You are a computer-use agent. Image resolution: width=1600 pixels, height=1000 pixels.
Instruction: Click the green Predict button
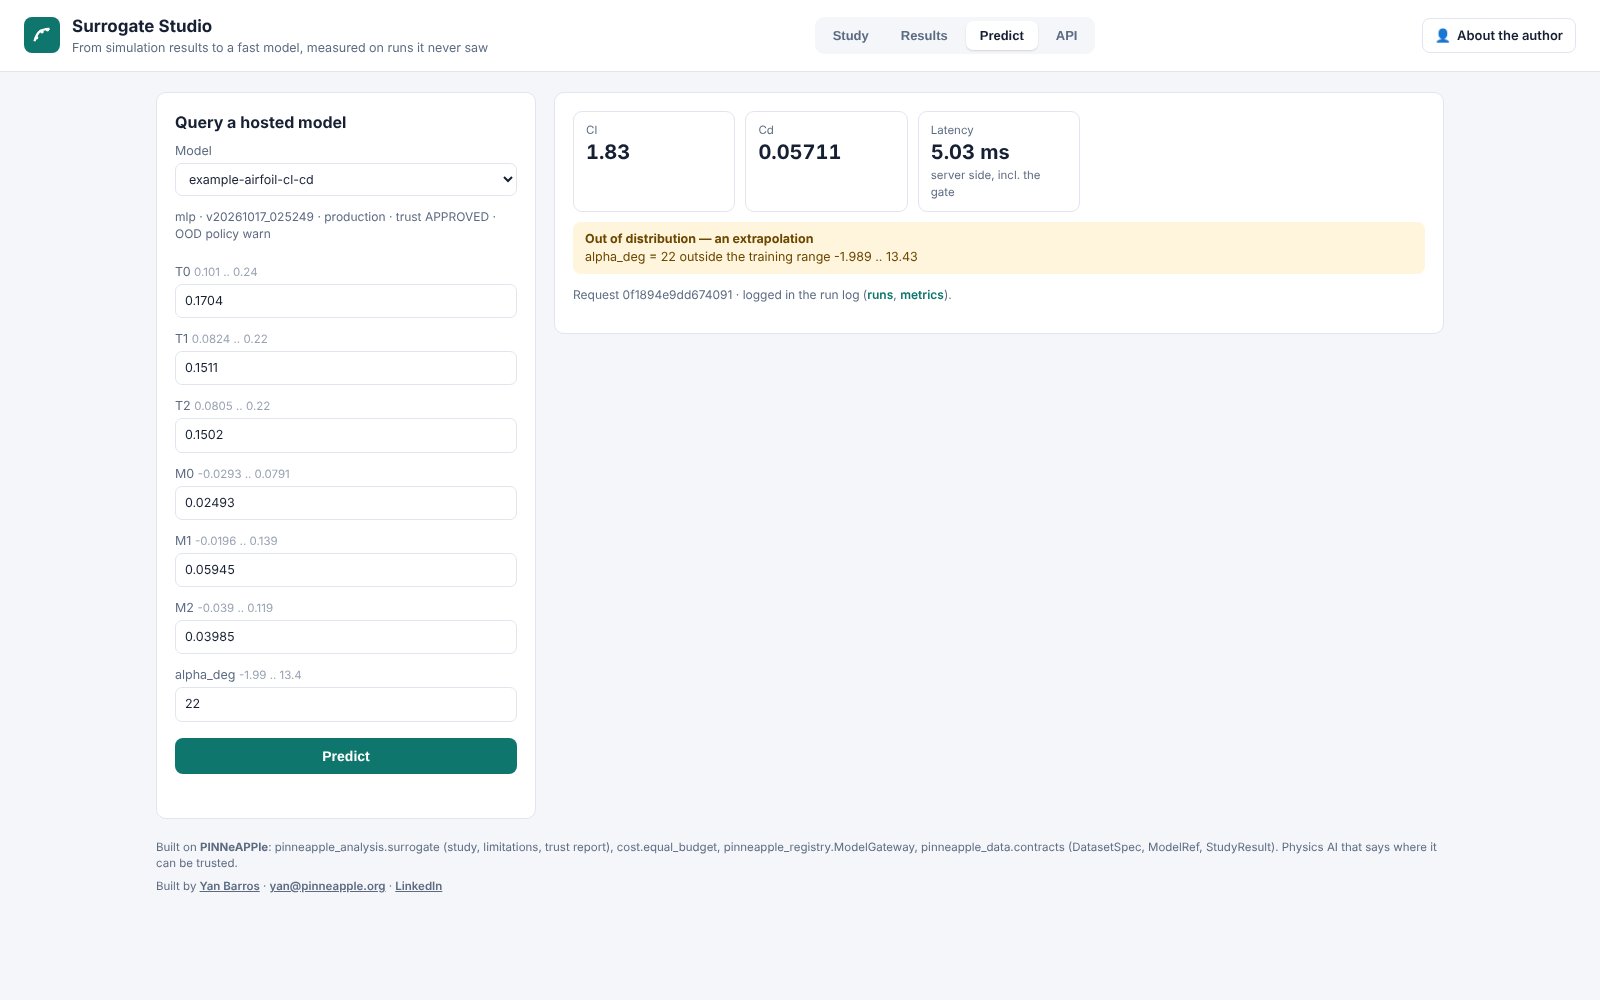[346, 756]
